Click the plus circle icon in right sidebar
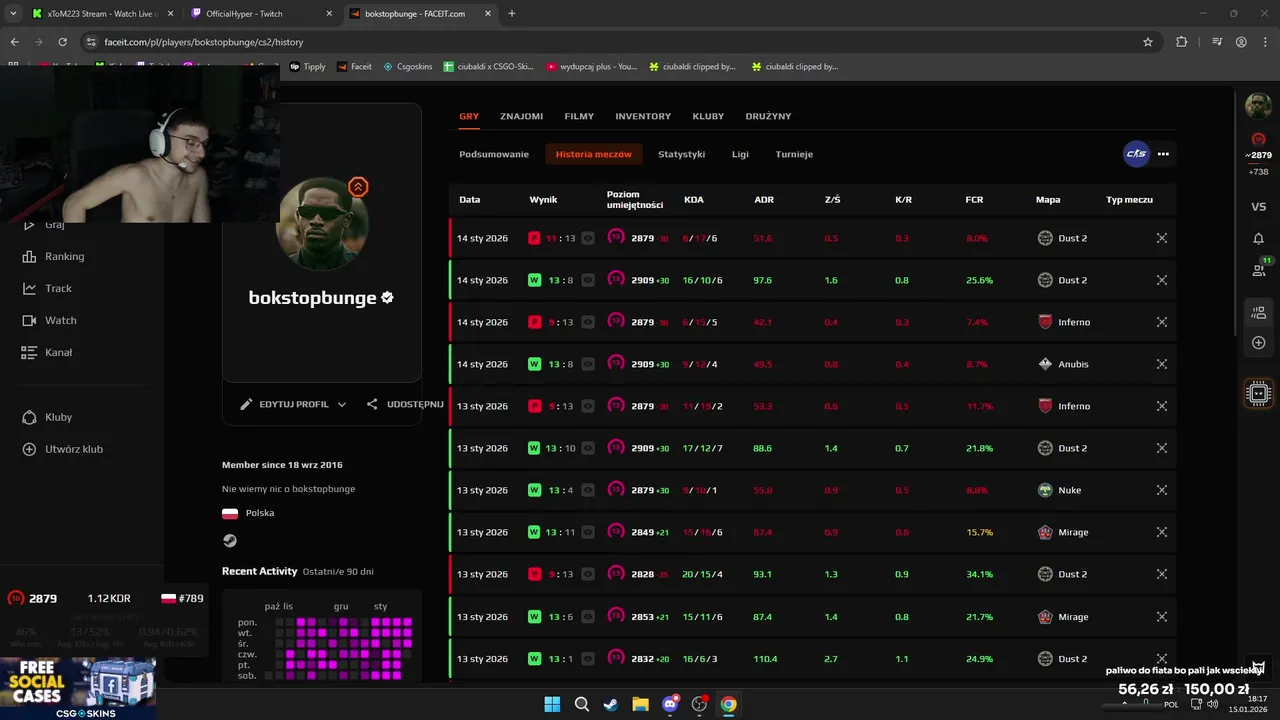1280x720 pixels. (x=1259, y=343)
